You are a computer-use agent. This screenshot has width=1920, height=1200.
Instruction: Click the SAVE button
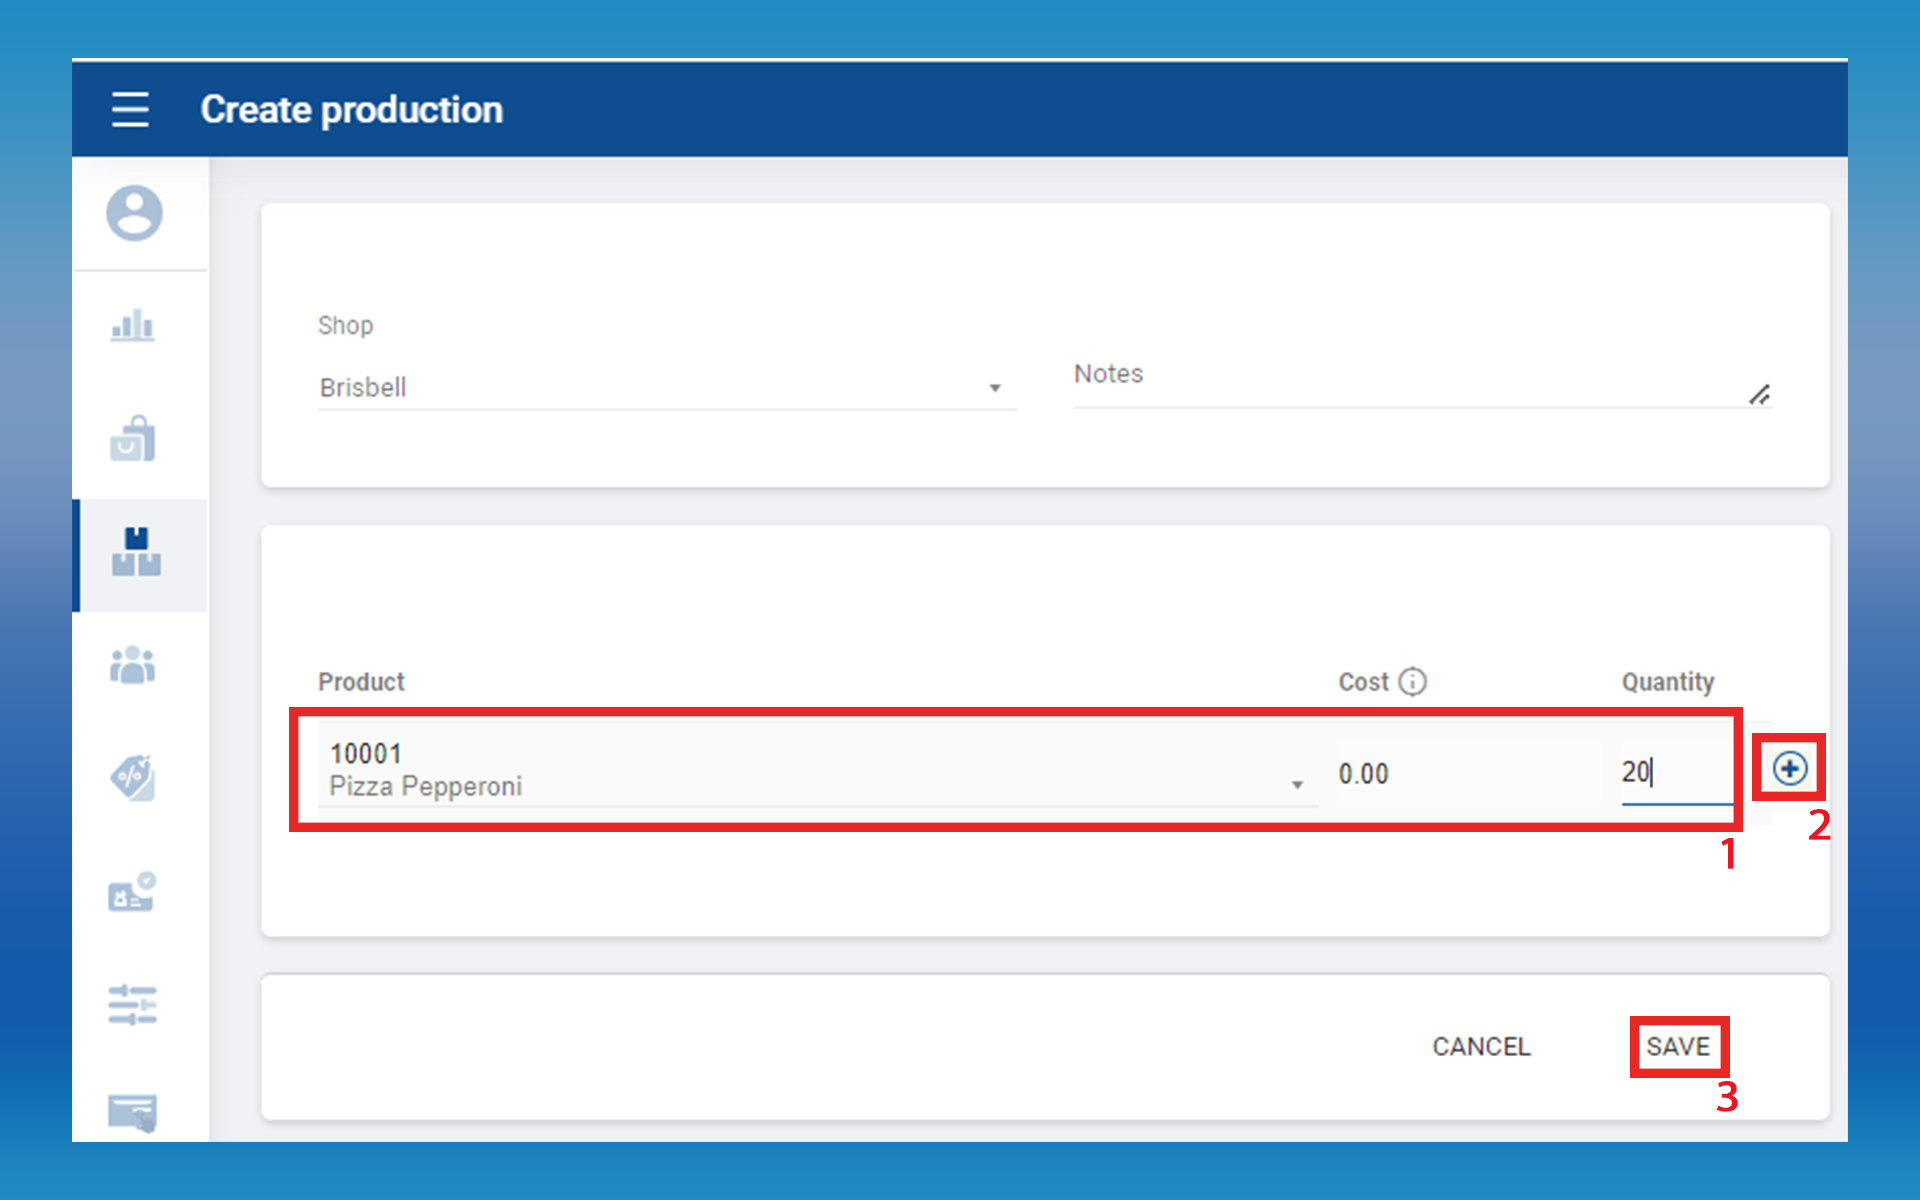click(1678, 1046)
